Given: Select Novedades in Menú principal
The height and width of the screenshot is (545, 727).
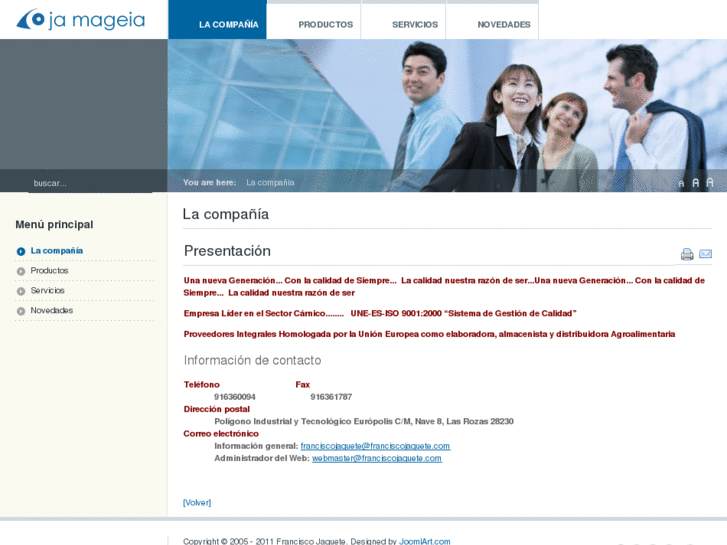Looking at the screenshot, I should point(51,310).
